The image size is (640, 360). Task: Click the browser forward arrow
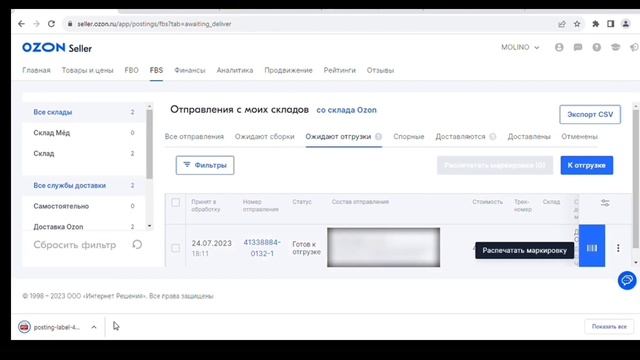36,24
